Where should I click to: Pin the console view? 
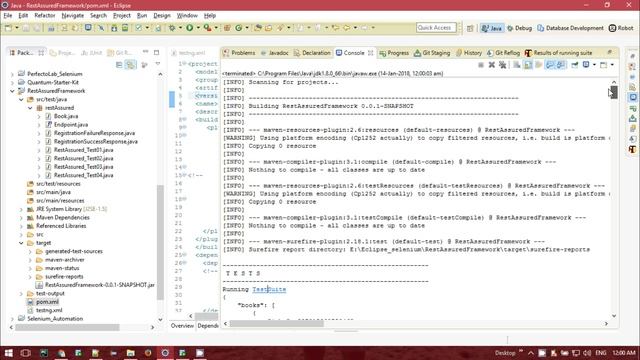[x=574, y=65]
